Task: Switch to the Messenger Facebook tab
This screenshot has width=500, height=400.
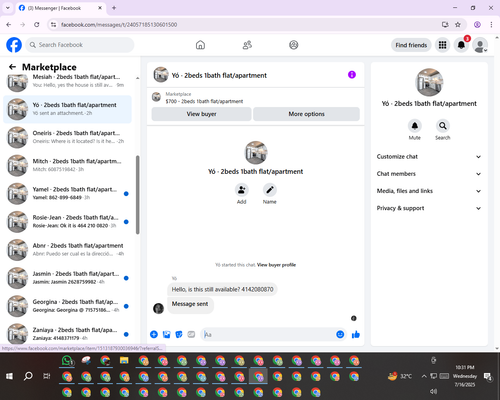Action: [x=60, y=8]
